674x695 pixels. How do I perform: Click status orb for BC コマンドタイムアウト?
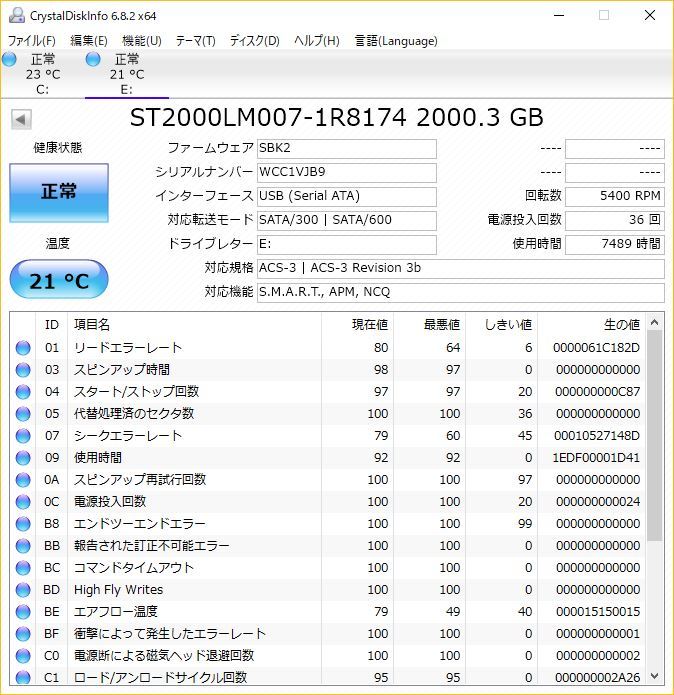coord(23,568)
